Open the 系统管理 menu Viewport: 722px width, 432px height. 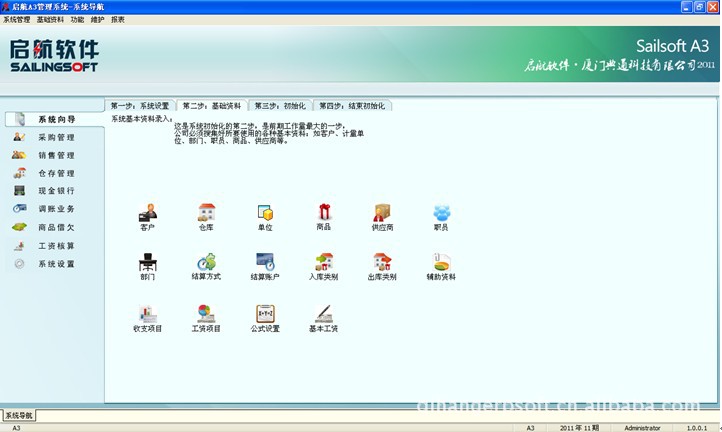pos(17,19)
